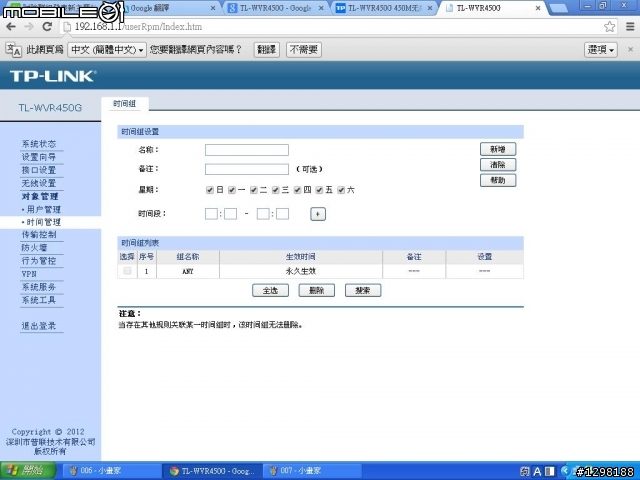This screenshot has height=480, width=640.
Task: Click the 永久生效 cell in list
Action: pos(301,271)
